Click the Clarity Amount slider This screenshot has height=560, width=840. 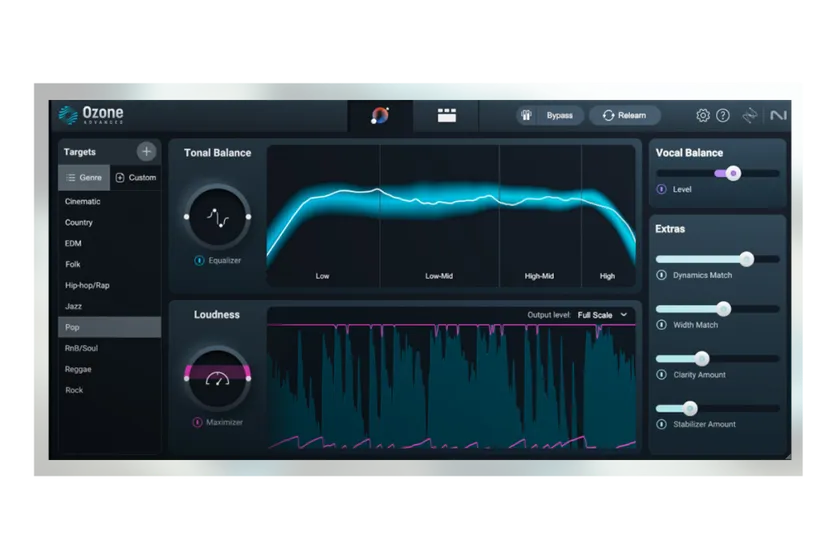point(718,359)
